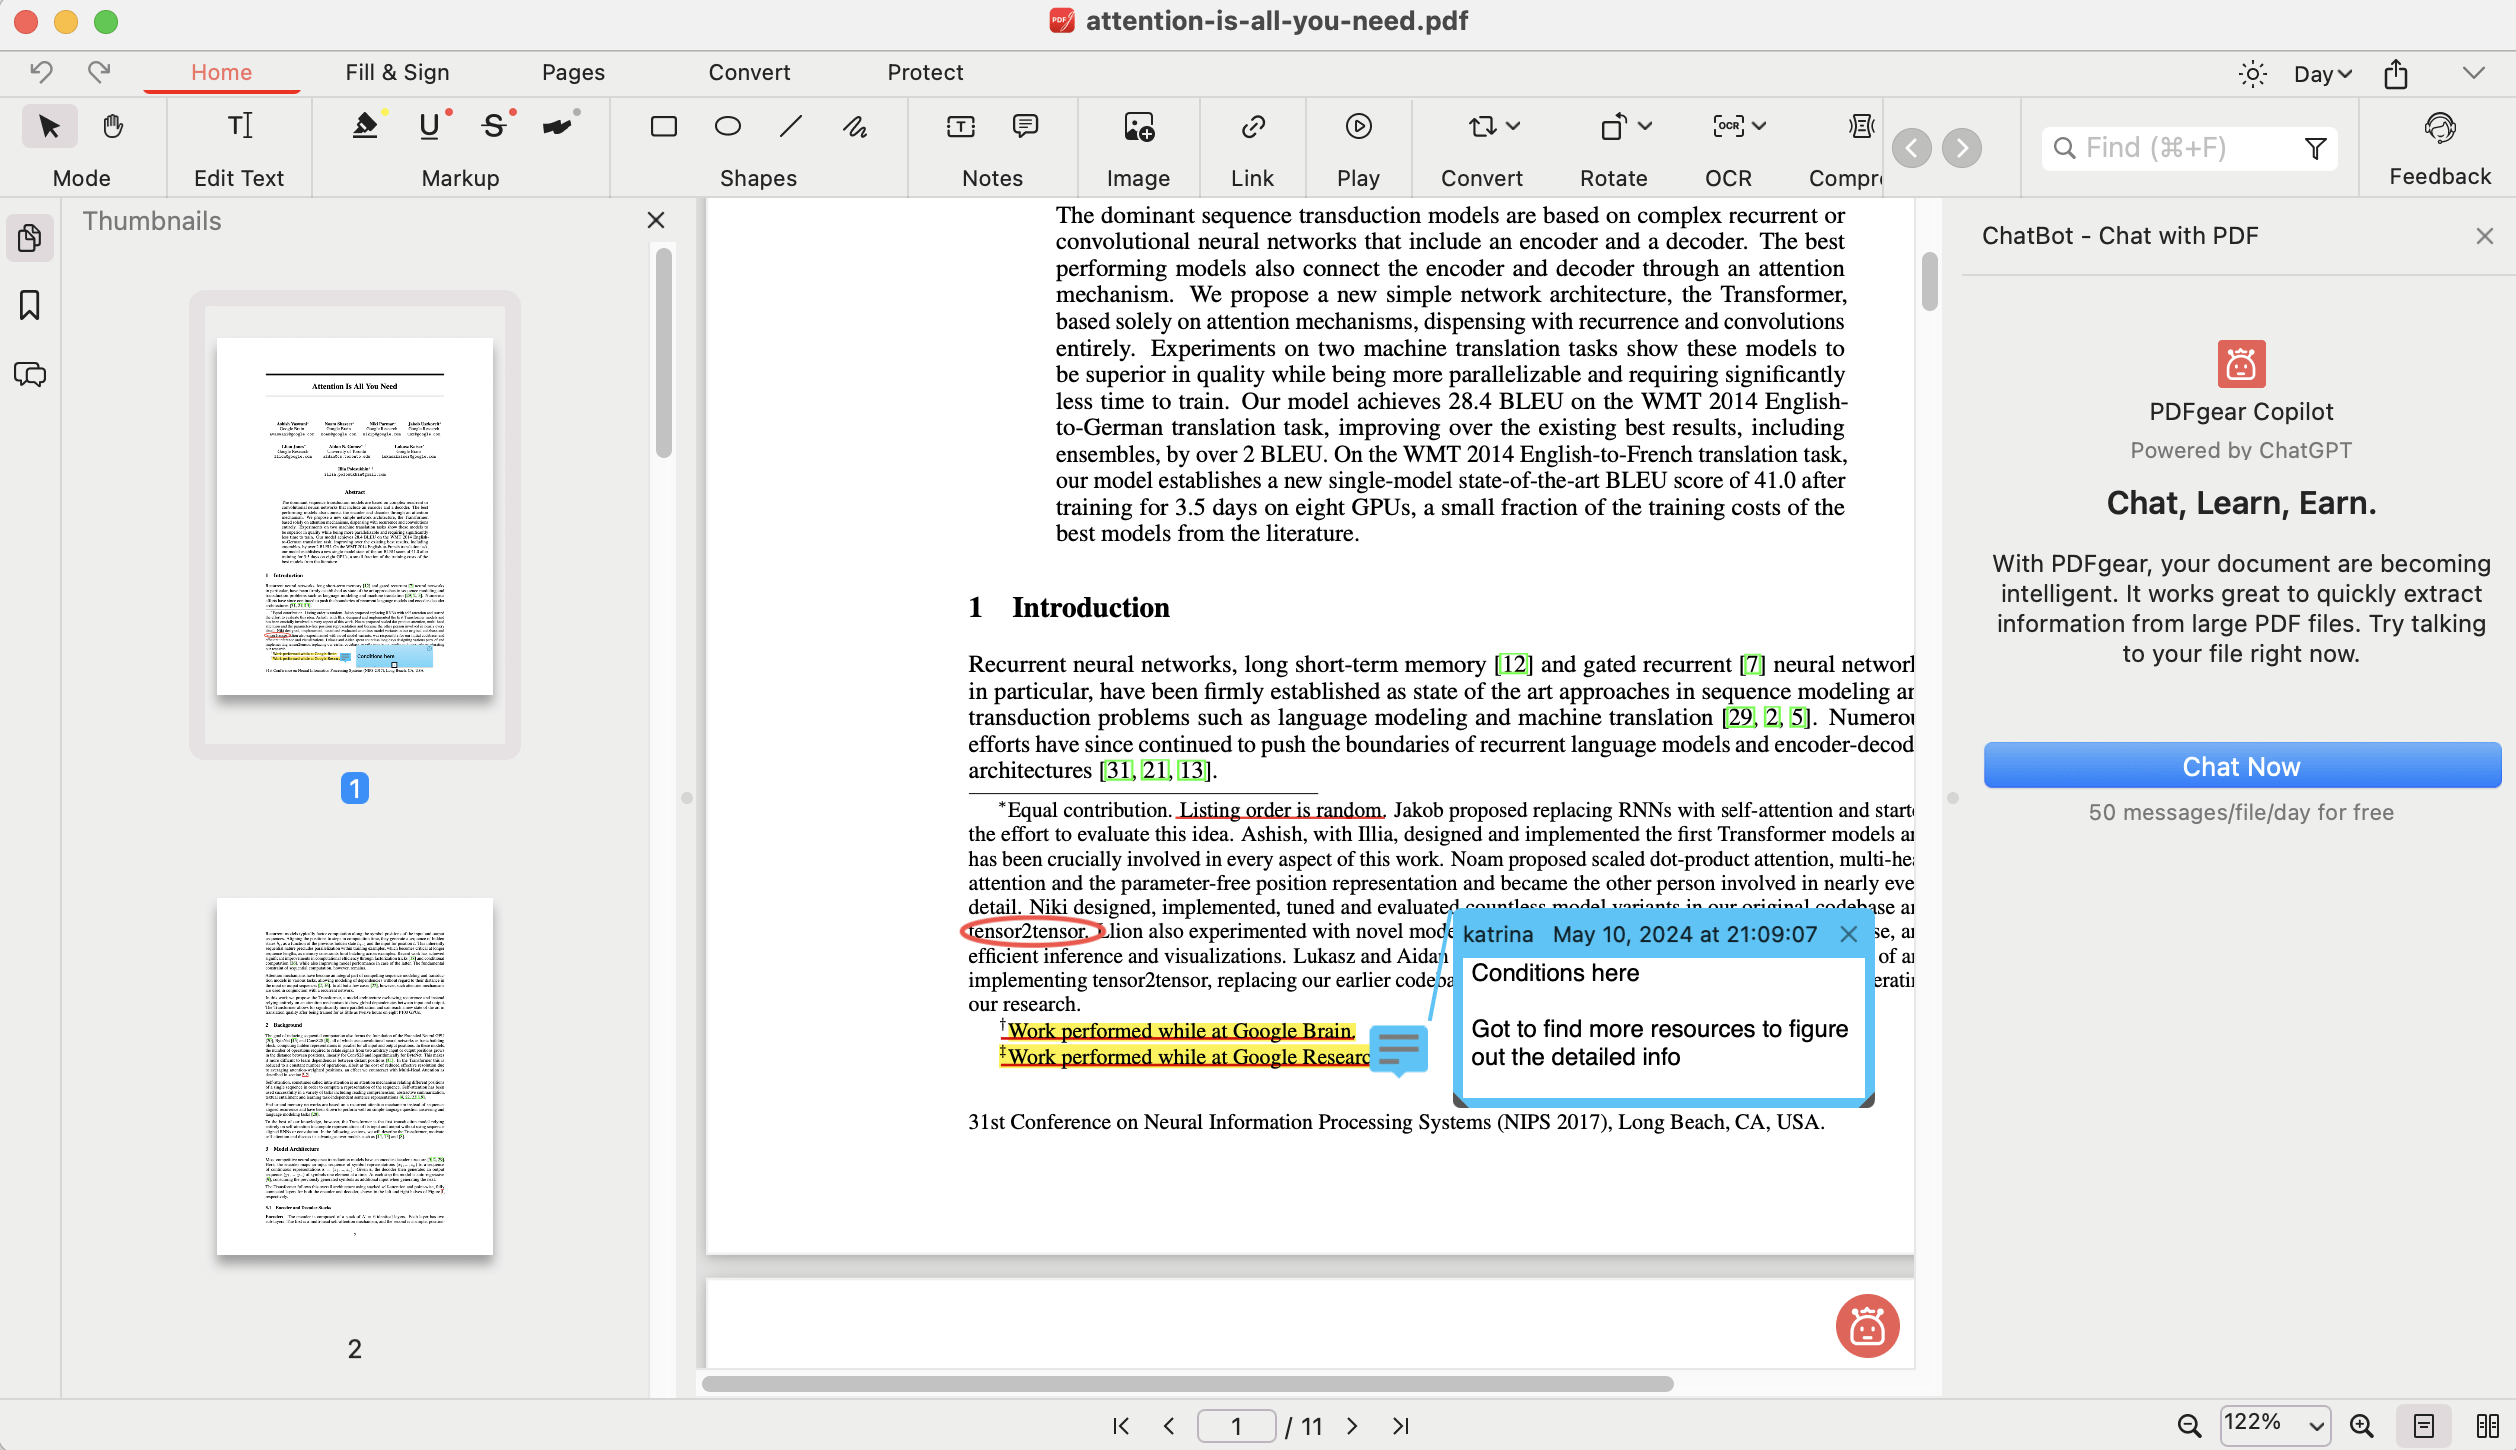This screenshot has height=1450, width=2516.
Task: Close the Thumbnails panel
Action: pyautogui.click(x=656, y=220)
